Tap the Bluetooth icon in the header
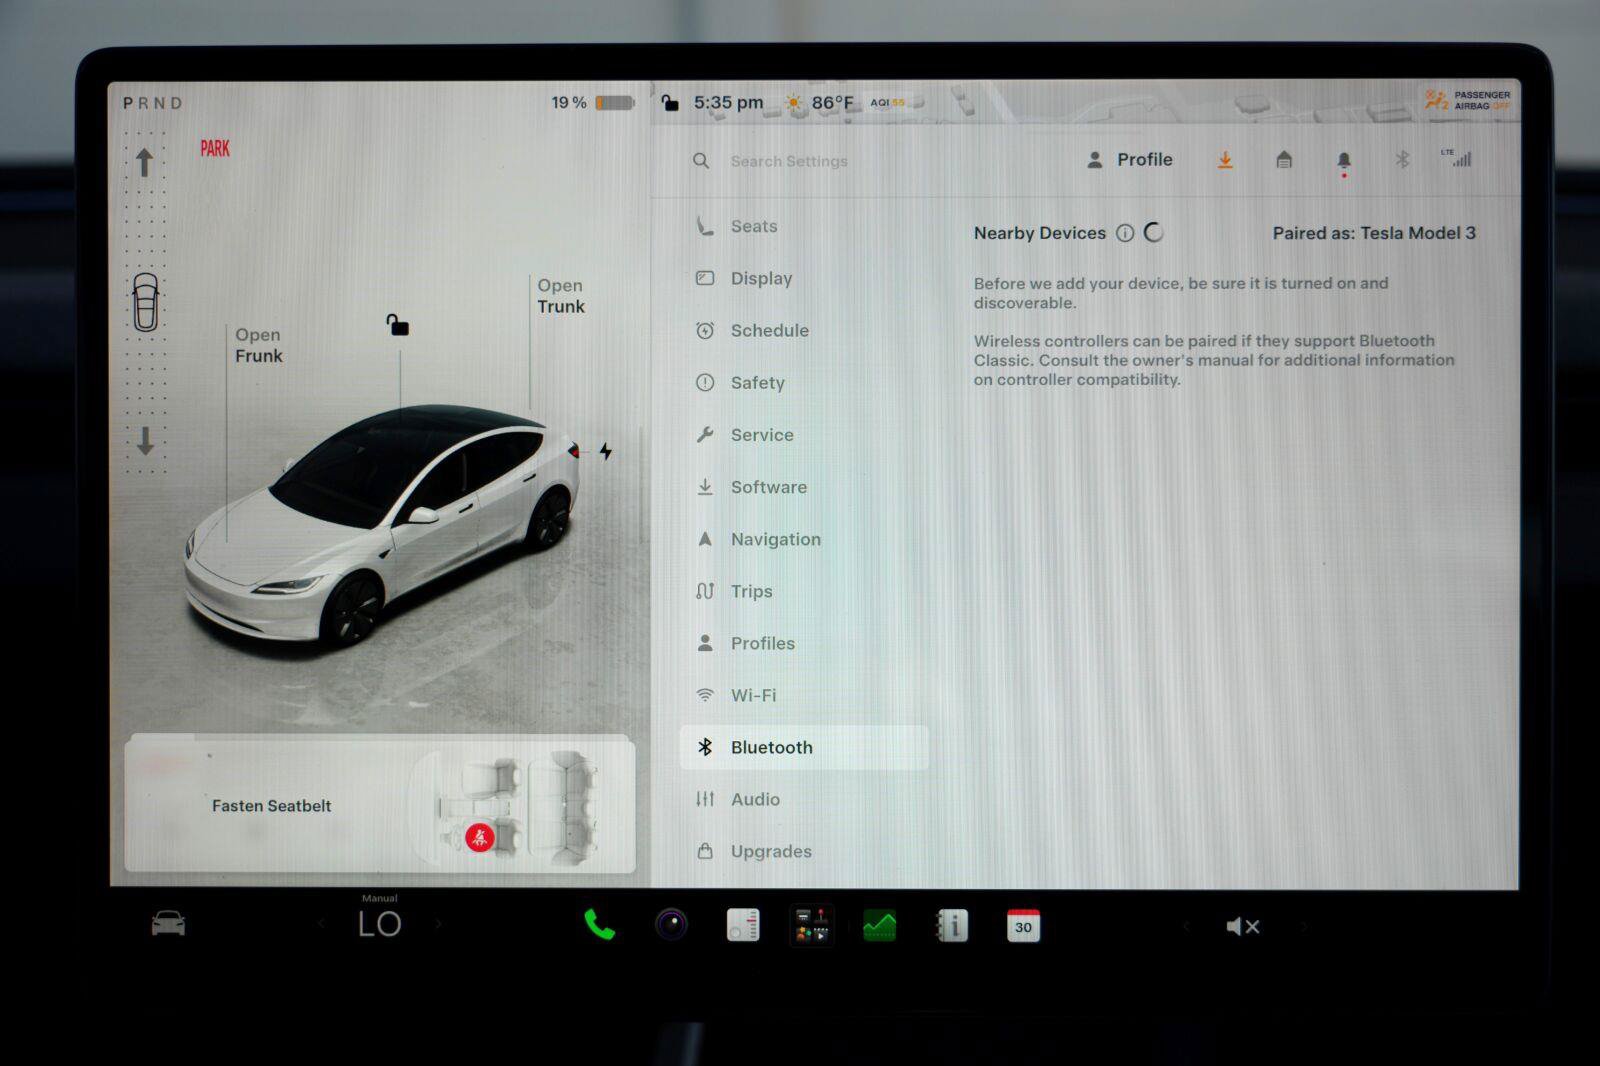This screenshot has width=1600, height=1066. click(1402, 160)
